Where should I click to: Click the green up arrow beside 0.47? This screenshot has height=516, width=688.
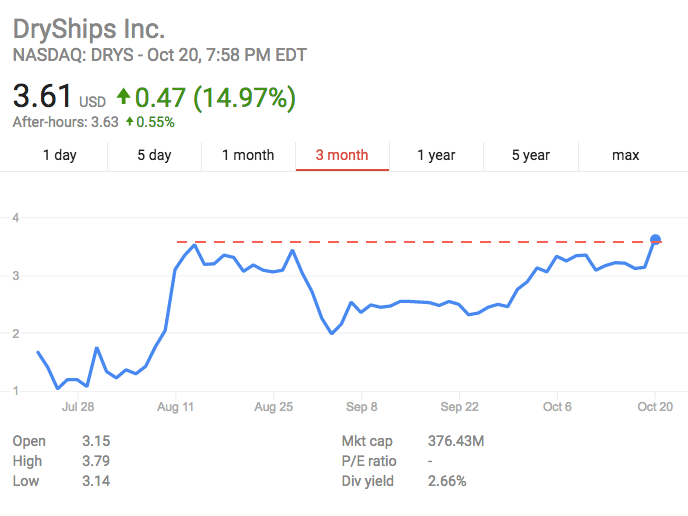point(123,97)
